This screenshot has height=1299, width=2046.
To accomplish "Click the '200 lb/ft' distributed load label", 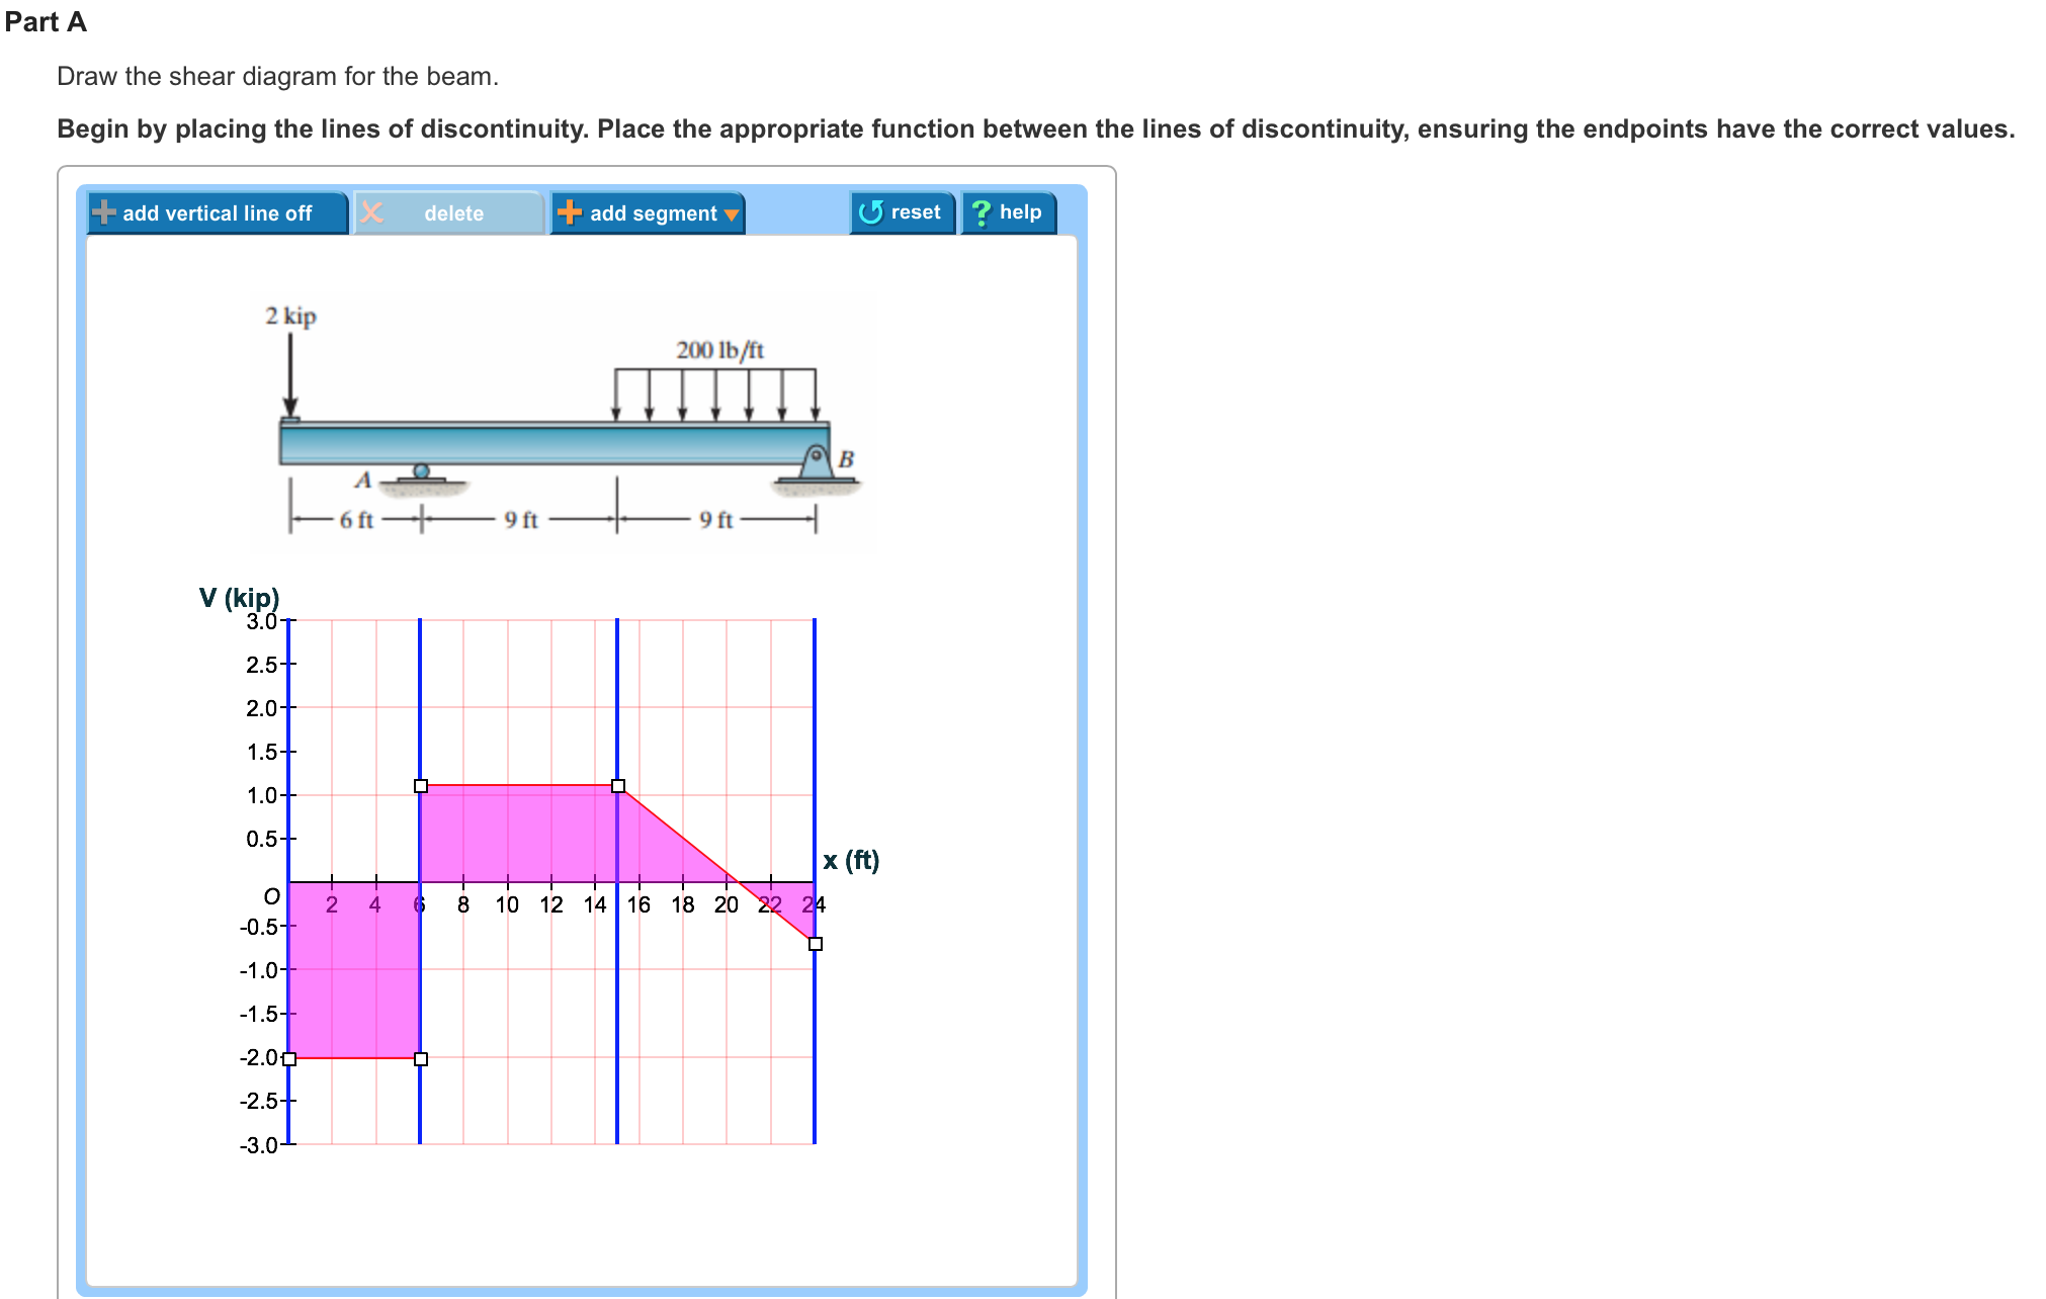I will pos(720,350).
